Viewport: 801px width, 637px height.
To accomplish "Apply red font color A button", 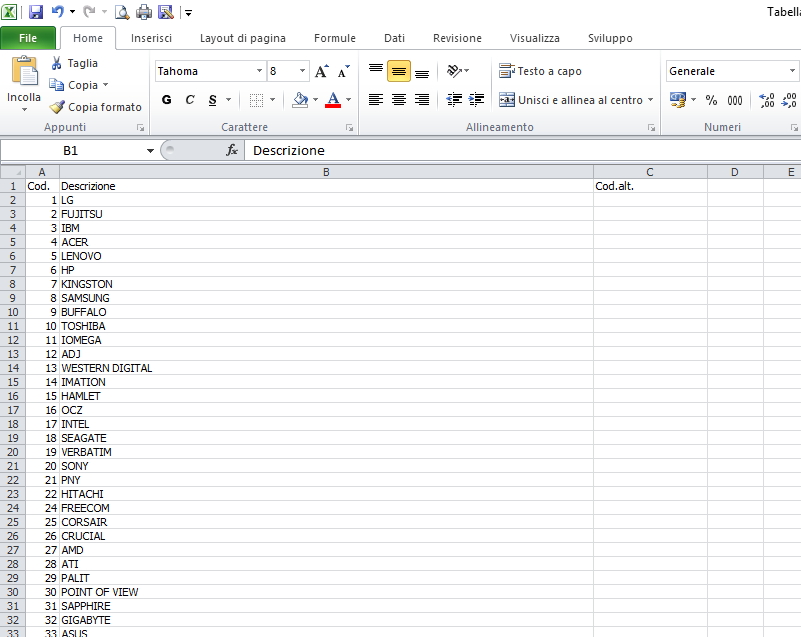I will 333,100.
